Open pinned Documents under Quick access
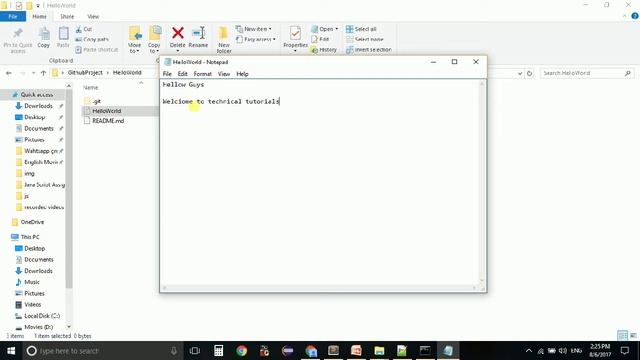 coord(39,129)
